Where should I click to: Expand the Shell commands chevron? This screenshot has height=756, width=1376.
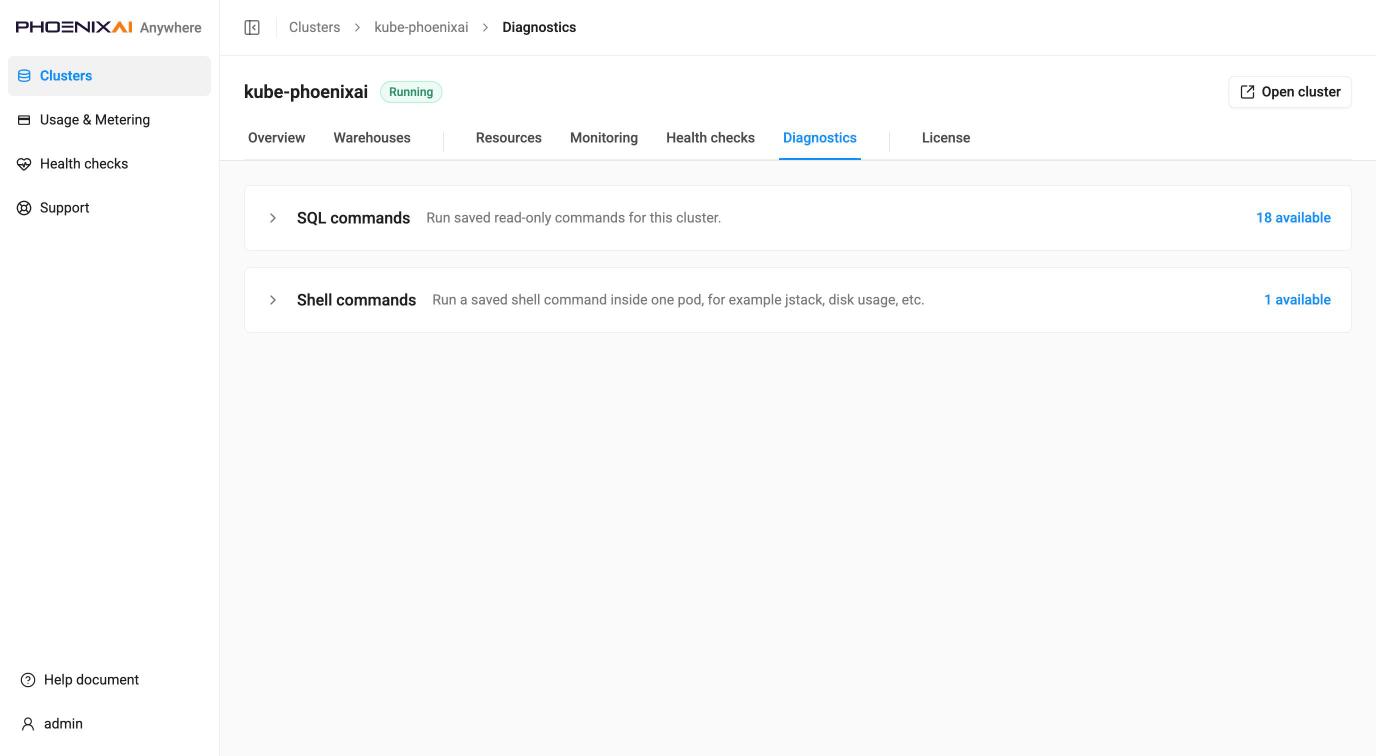272,300
